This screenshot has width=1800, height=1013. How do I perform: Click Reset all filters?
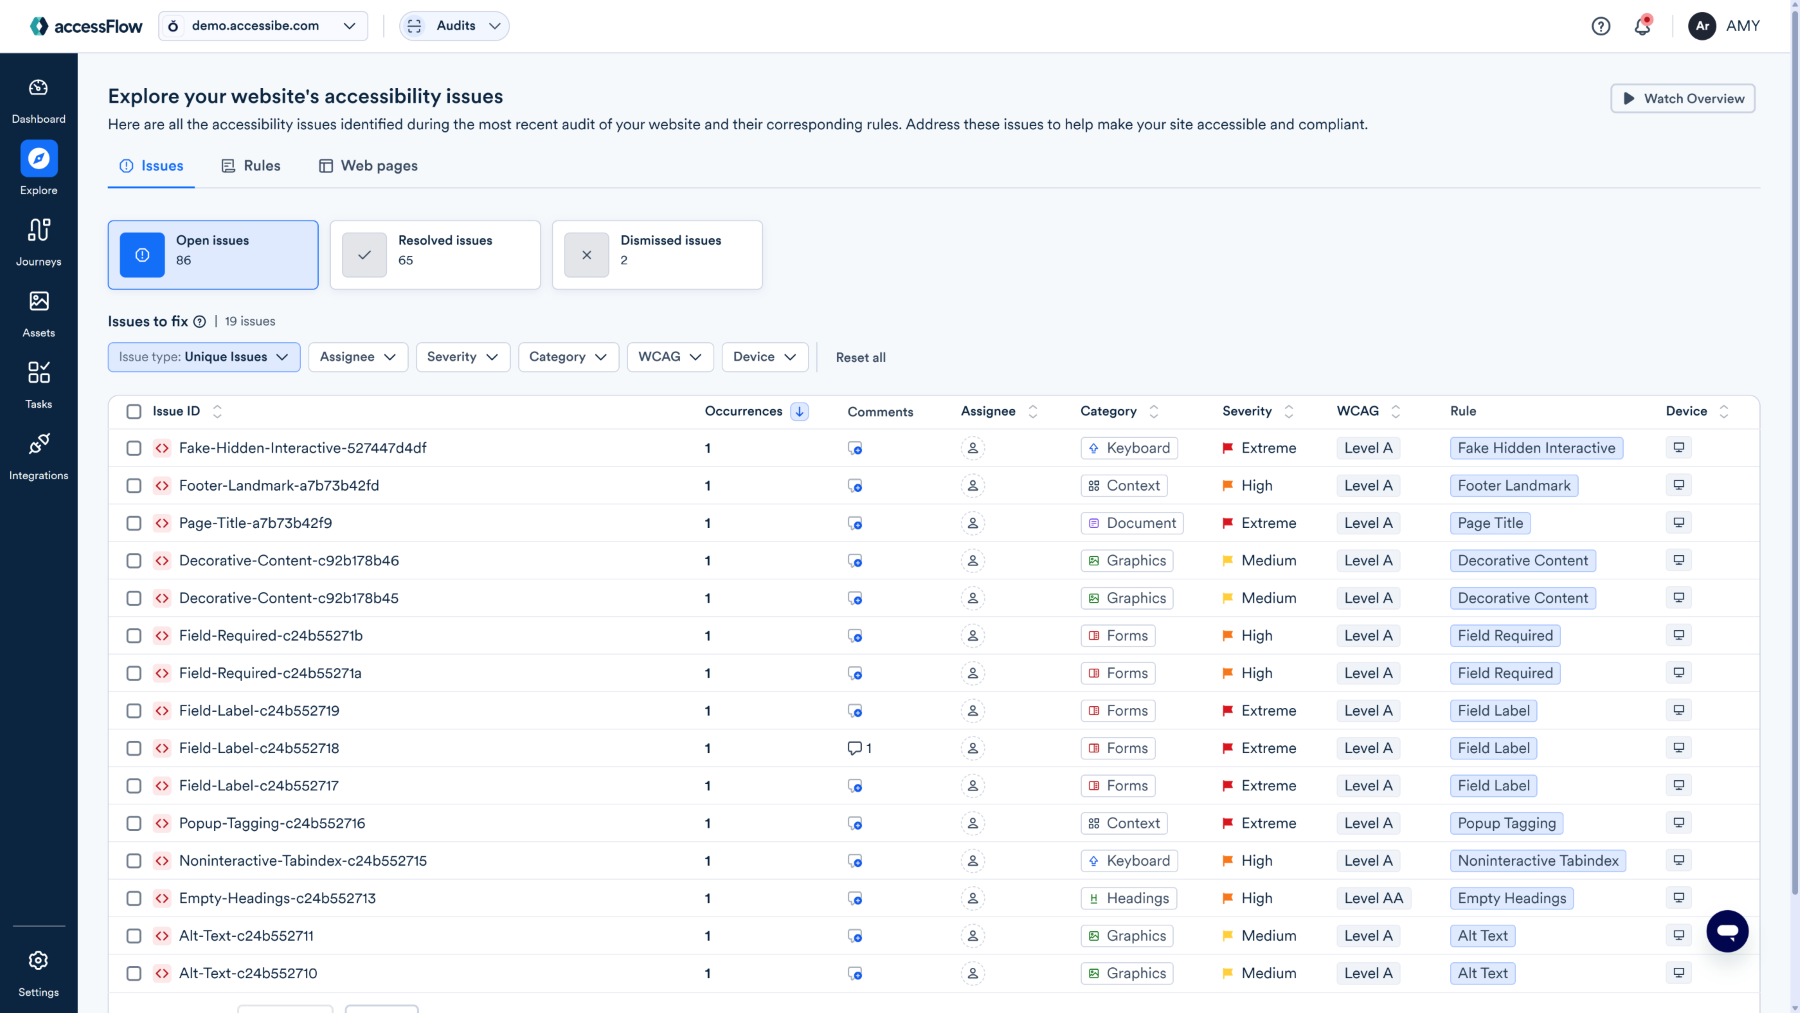[x=860, y=358]
